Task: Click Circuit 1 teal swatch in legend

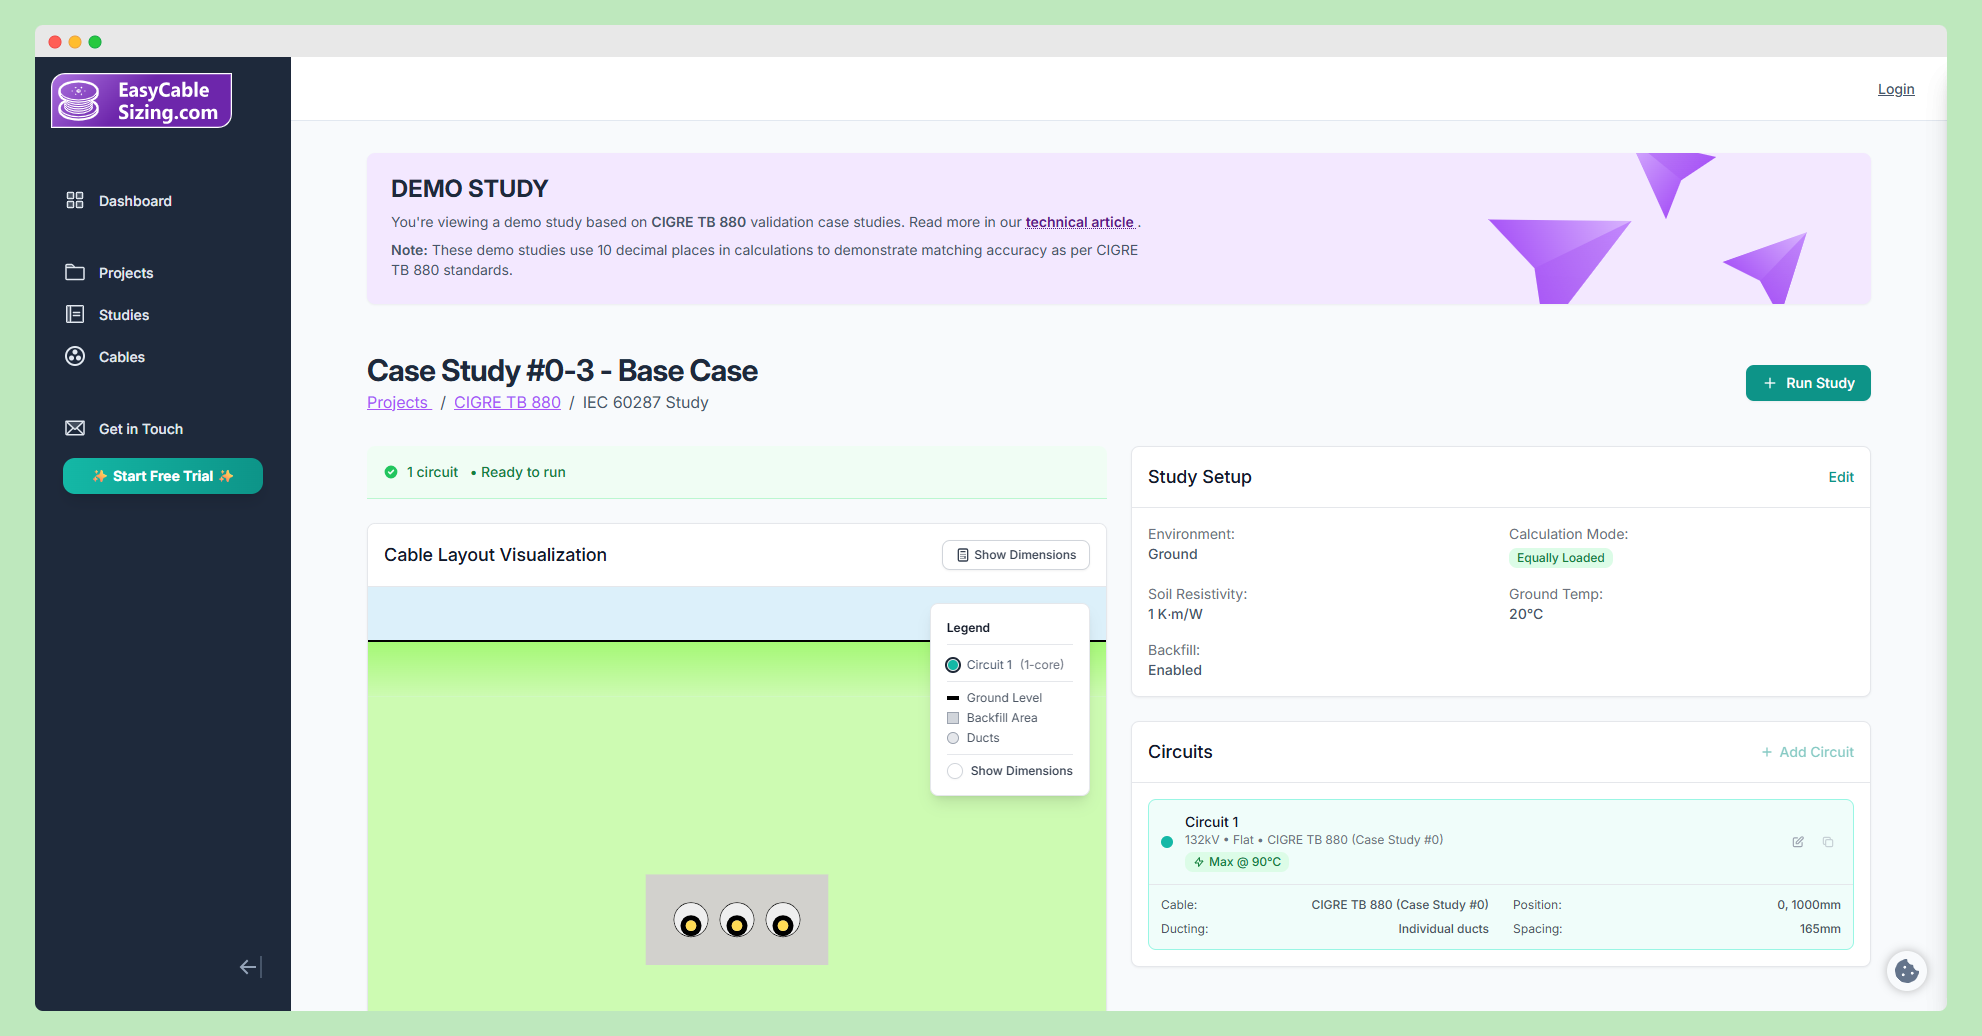Action: (x=953, y=665)
